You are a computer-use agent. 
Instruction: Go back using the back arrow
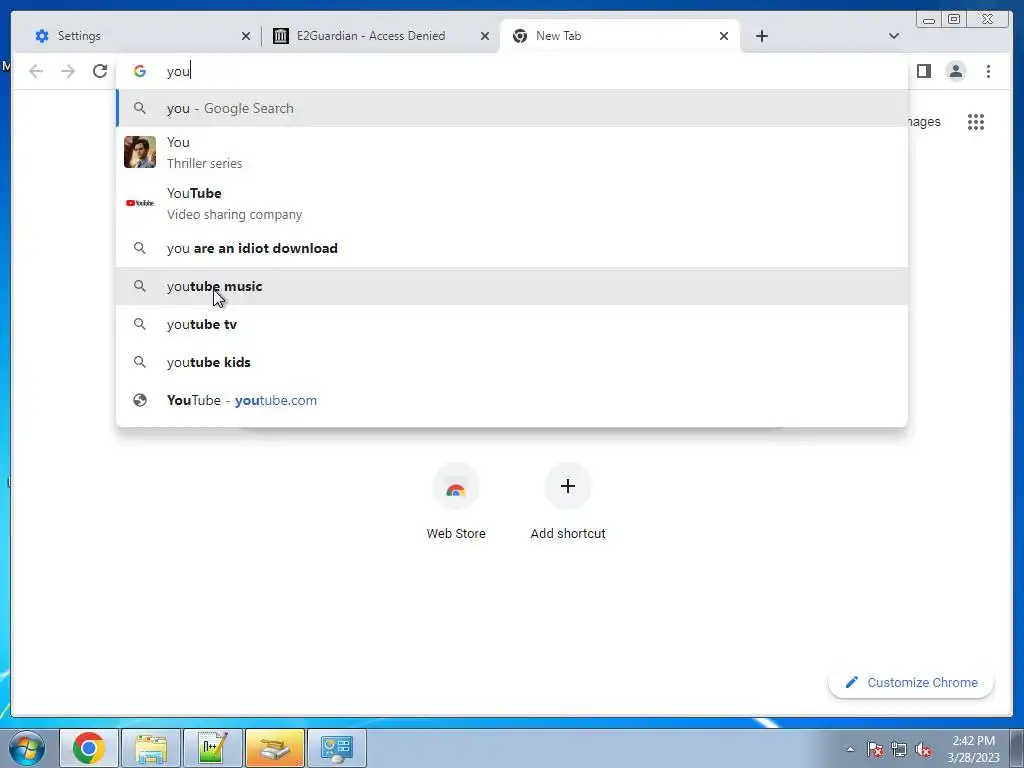click(x=36, y=71)
